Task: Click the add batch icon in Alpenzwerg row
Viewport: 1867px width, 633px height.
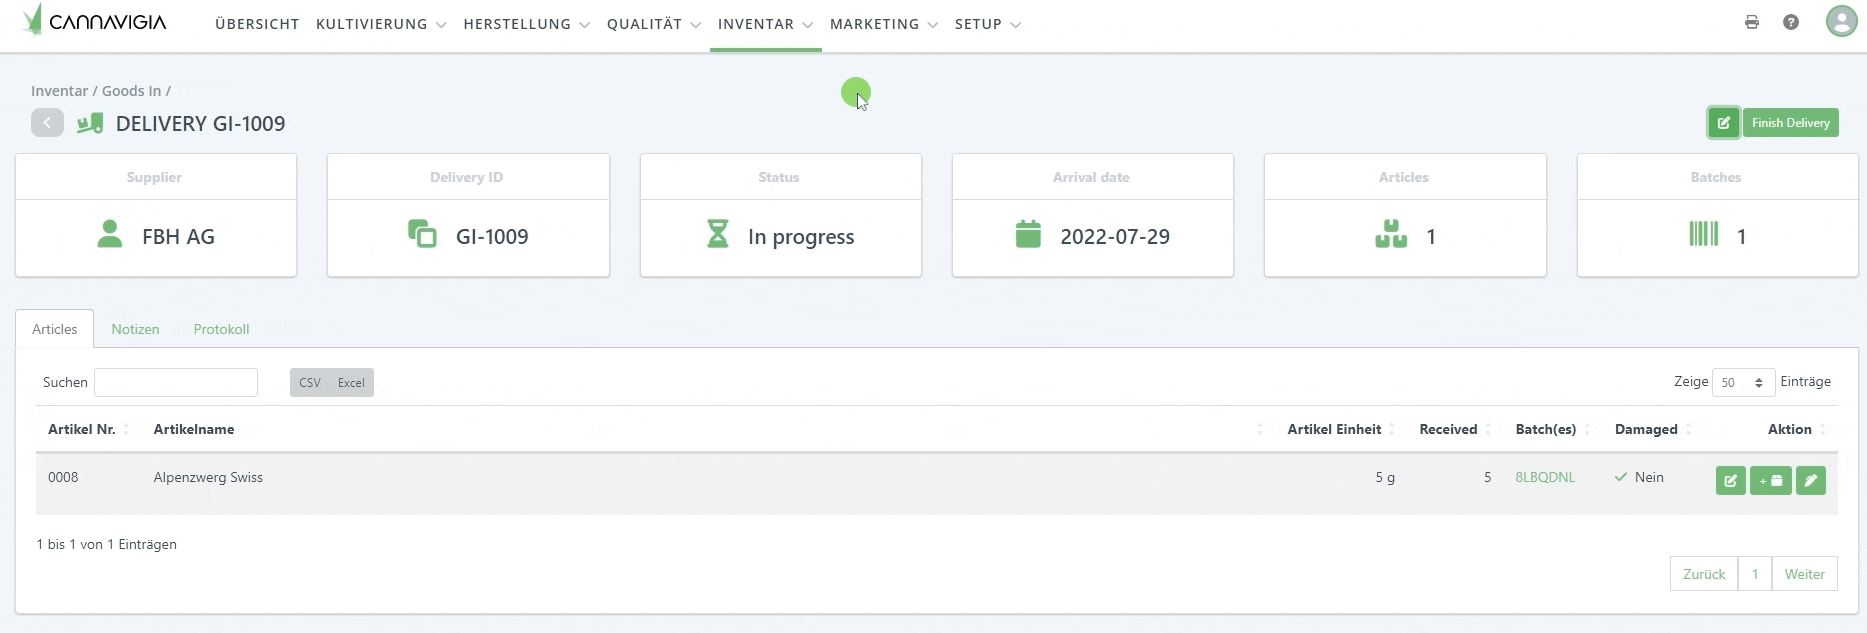Action: tap(1770, 481)
